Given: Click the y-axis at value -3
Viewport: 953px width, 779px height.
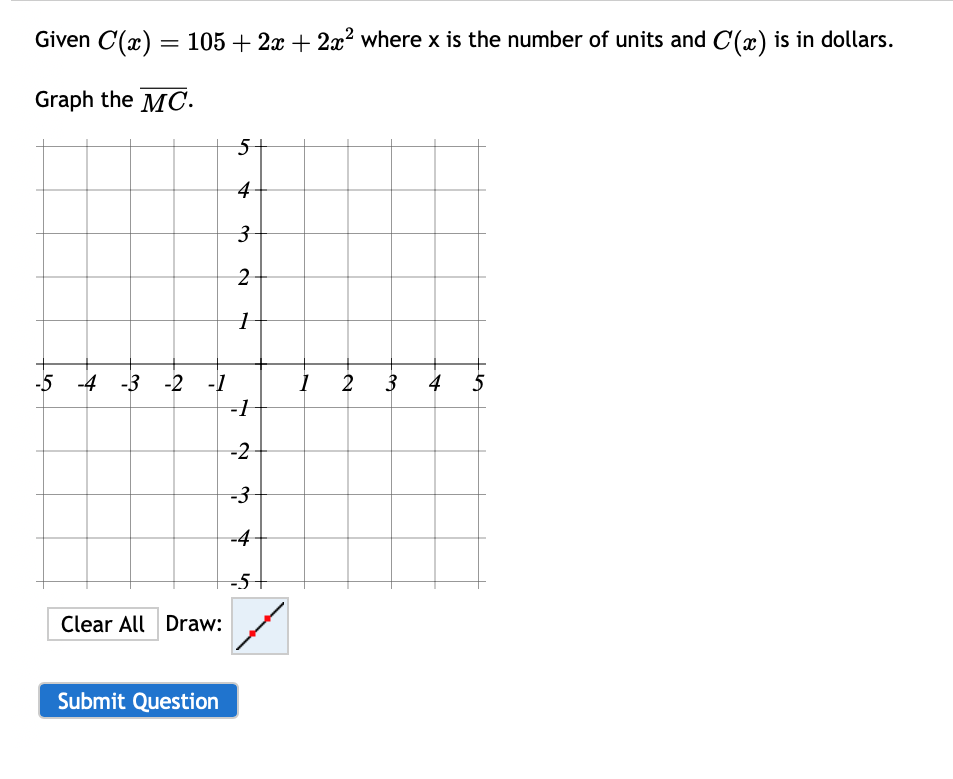Looking at the screenshot, I should [x=261, y=495].
